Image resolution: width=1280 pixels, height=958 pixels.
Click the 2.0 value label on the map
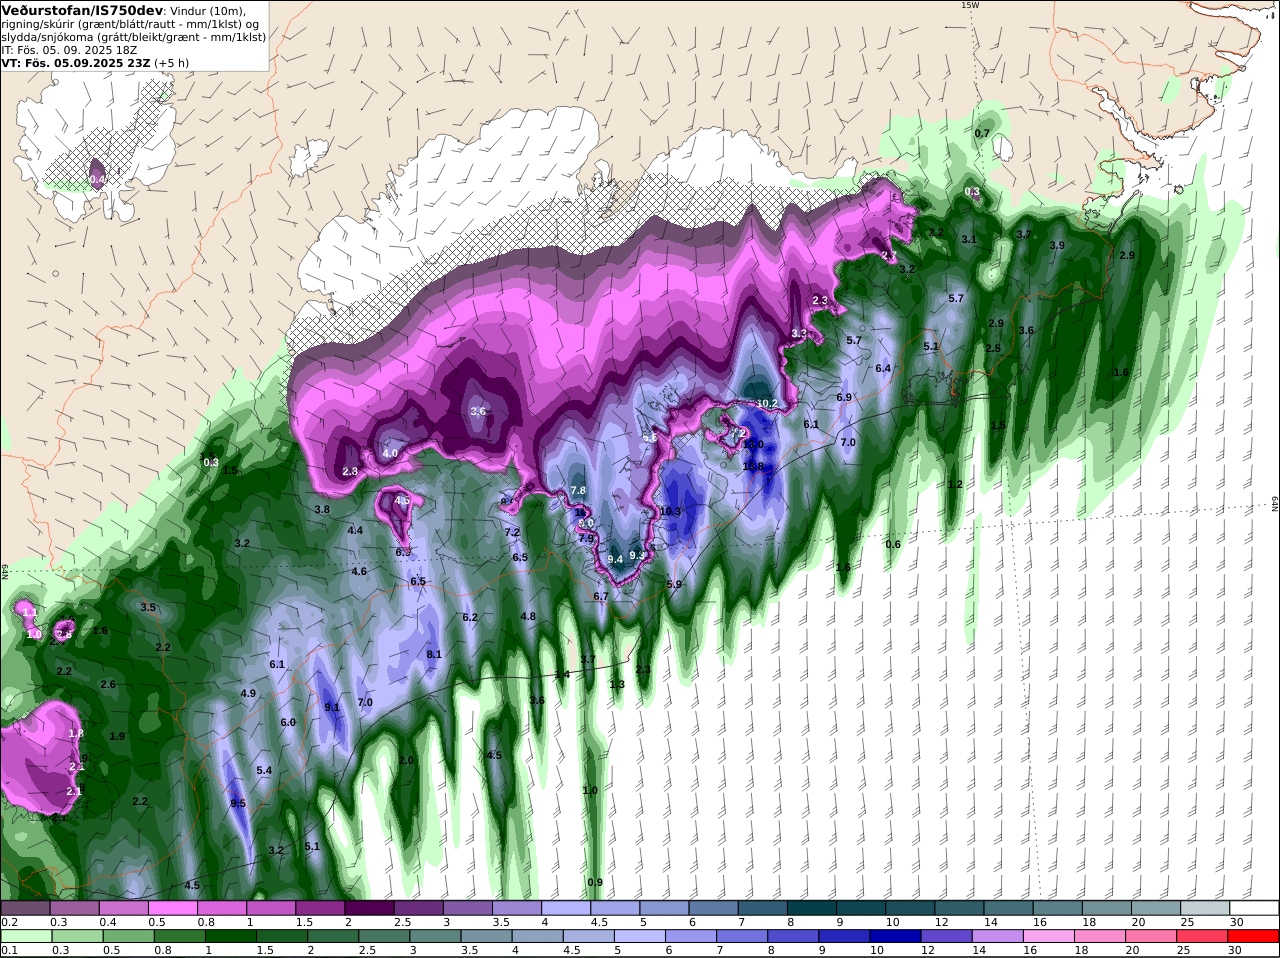pos(406,760)
